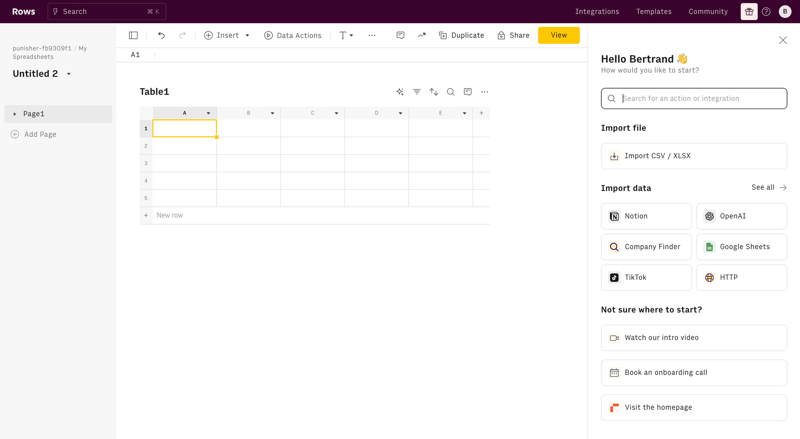Open the toolbar more options ellipsis
Screen dimensions: 800x439
(x=372, y=35)
